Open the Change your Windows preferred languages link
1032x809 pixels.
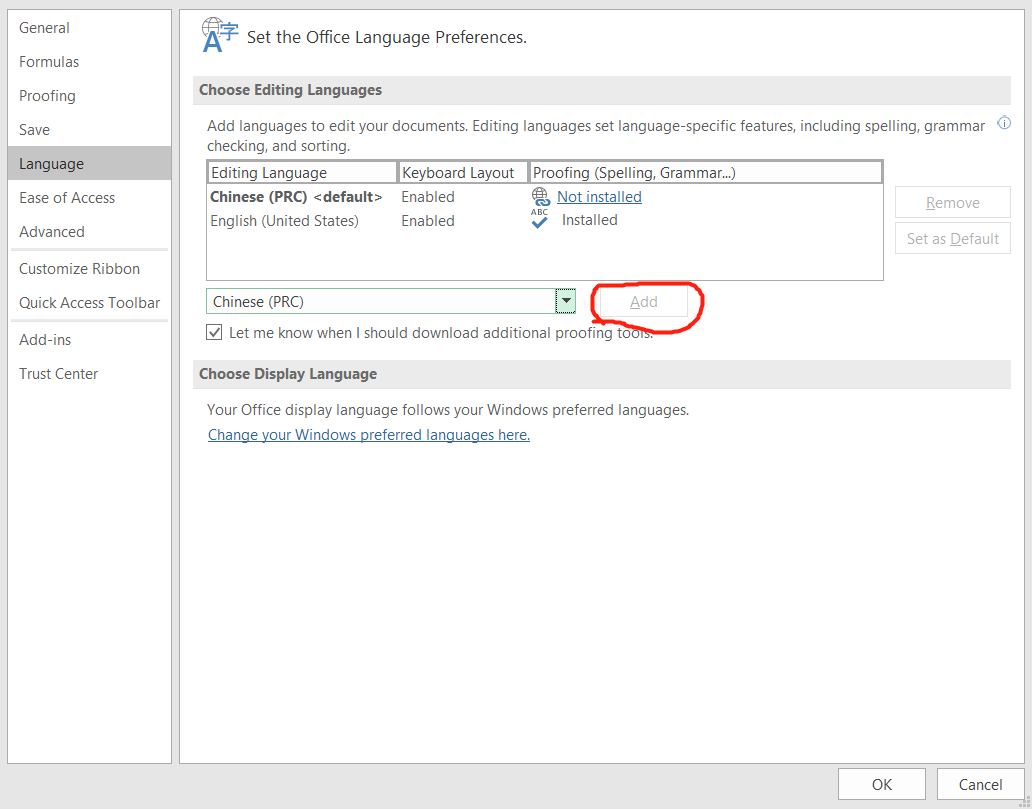(369, 435)
